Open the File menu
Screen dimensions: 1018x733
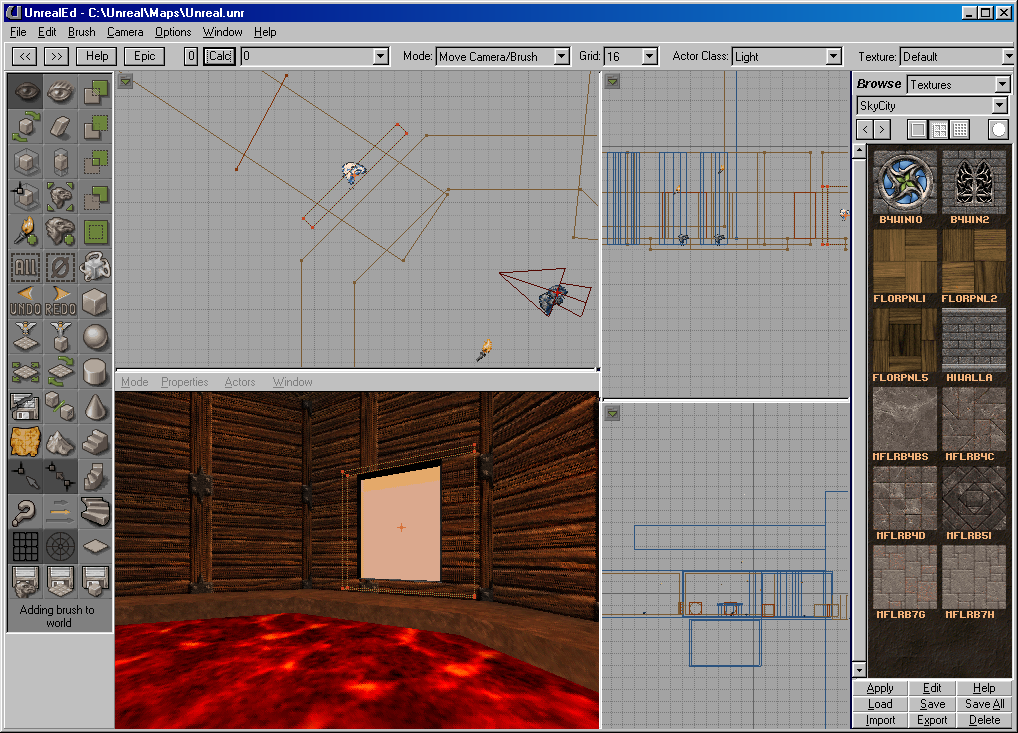18,32
